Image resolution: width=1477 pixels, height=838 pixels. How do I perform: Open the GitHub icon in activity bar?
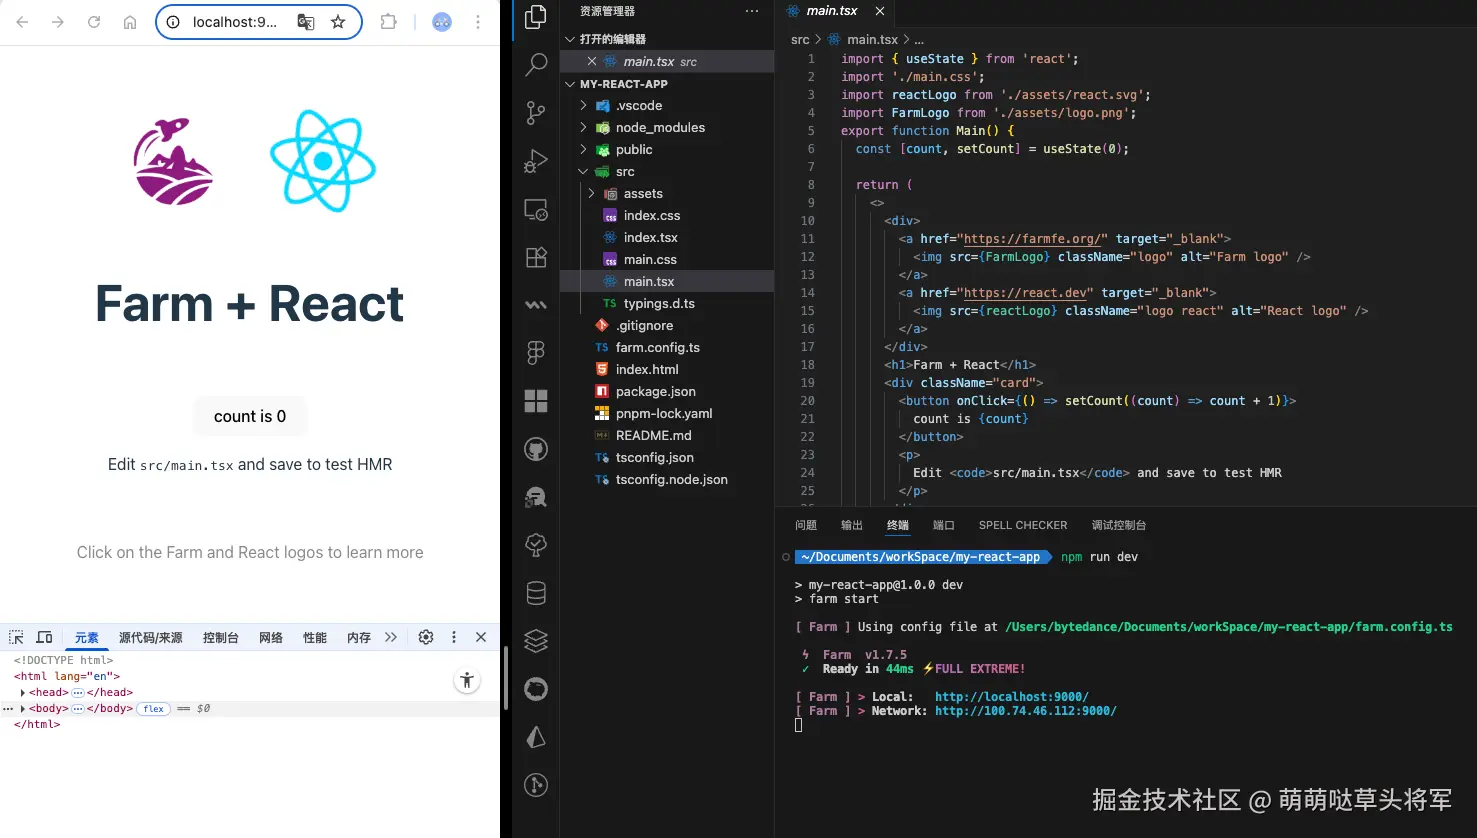[x=536, y=449]
